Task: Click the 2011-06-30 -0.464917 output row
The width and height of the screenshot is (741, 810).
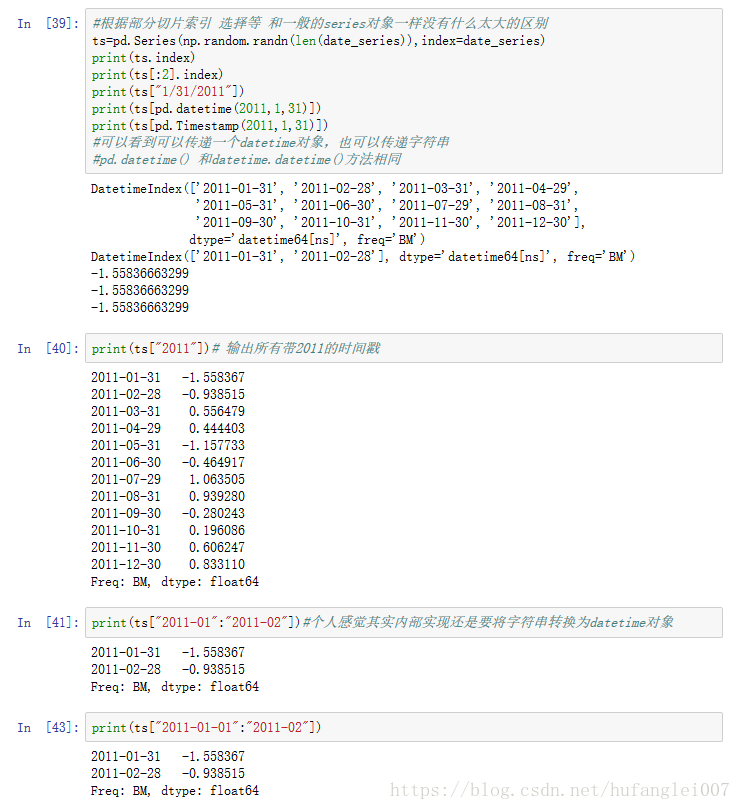Action: coord(167,463)
